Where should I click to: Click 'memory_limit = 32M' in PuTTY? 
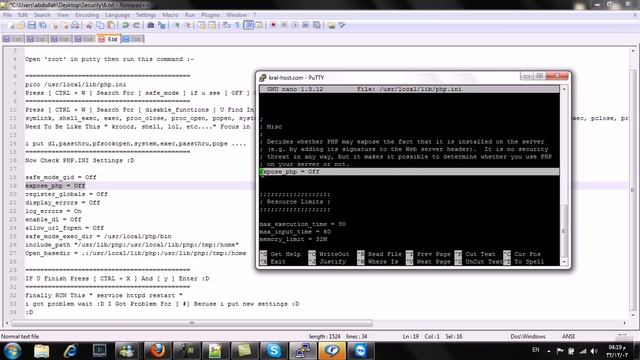293,239
